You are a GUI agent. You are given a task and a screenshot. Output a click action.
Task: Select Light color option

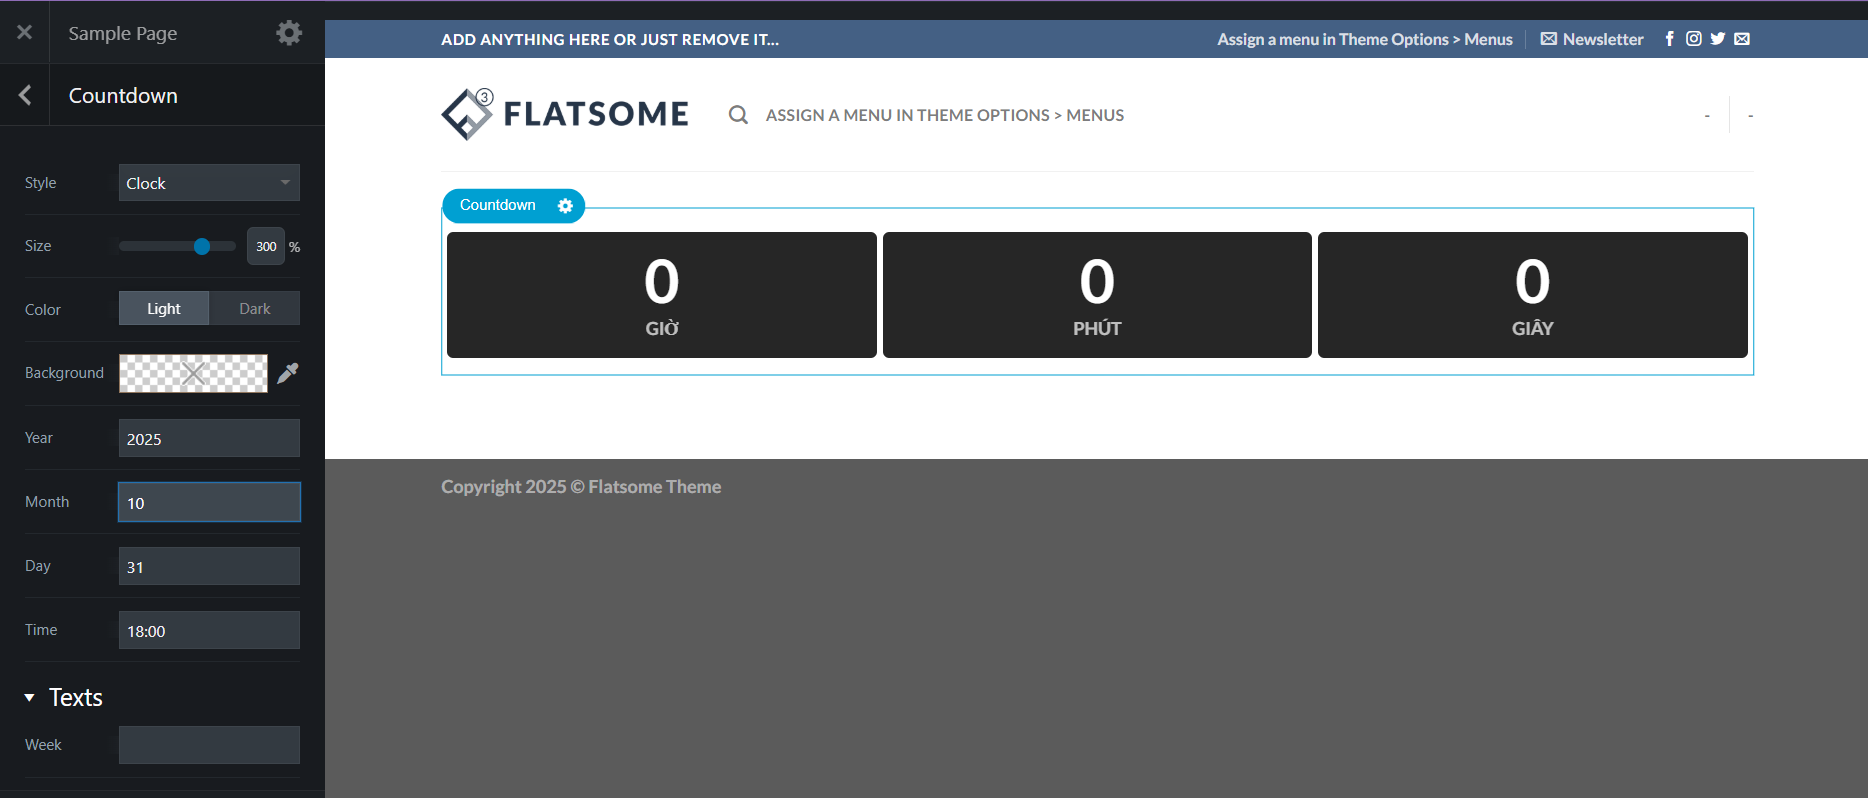[164, 308]
